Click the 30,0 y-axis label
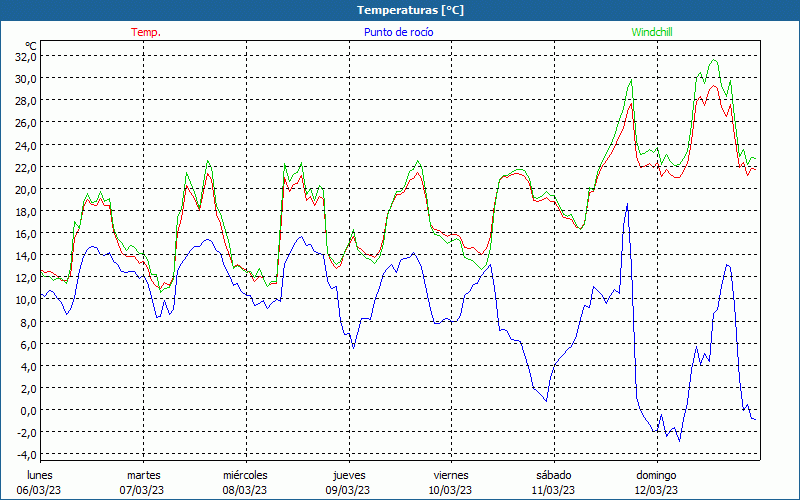The width and height of the screenshot is (800, 500). pyautogui.click(x=26, y=79)
